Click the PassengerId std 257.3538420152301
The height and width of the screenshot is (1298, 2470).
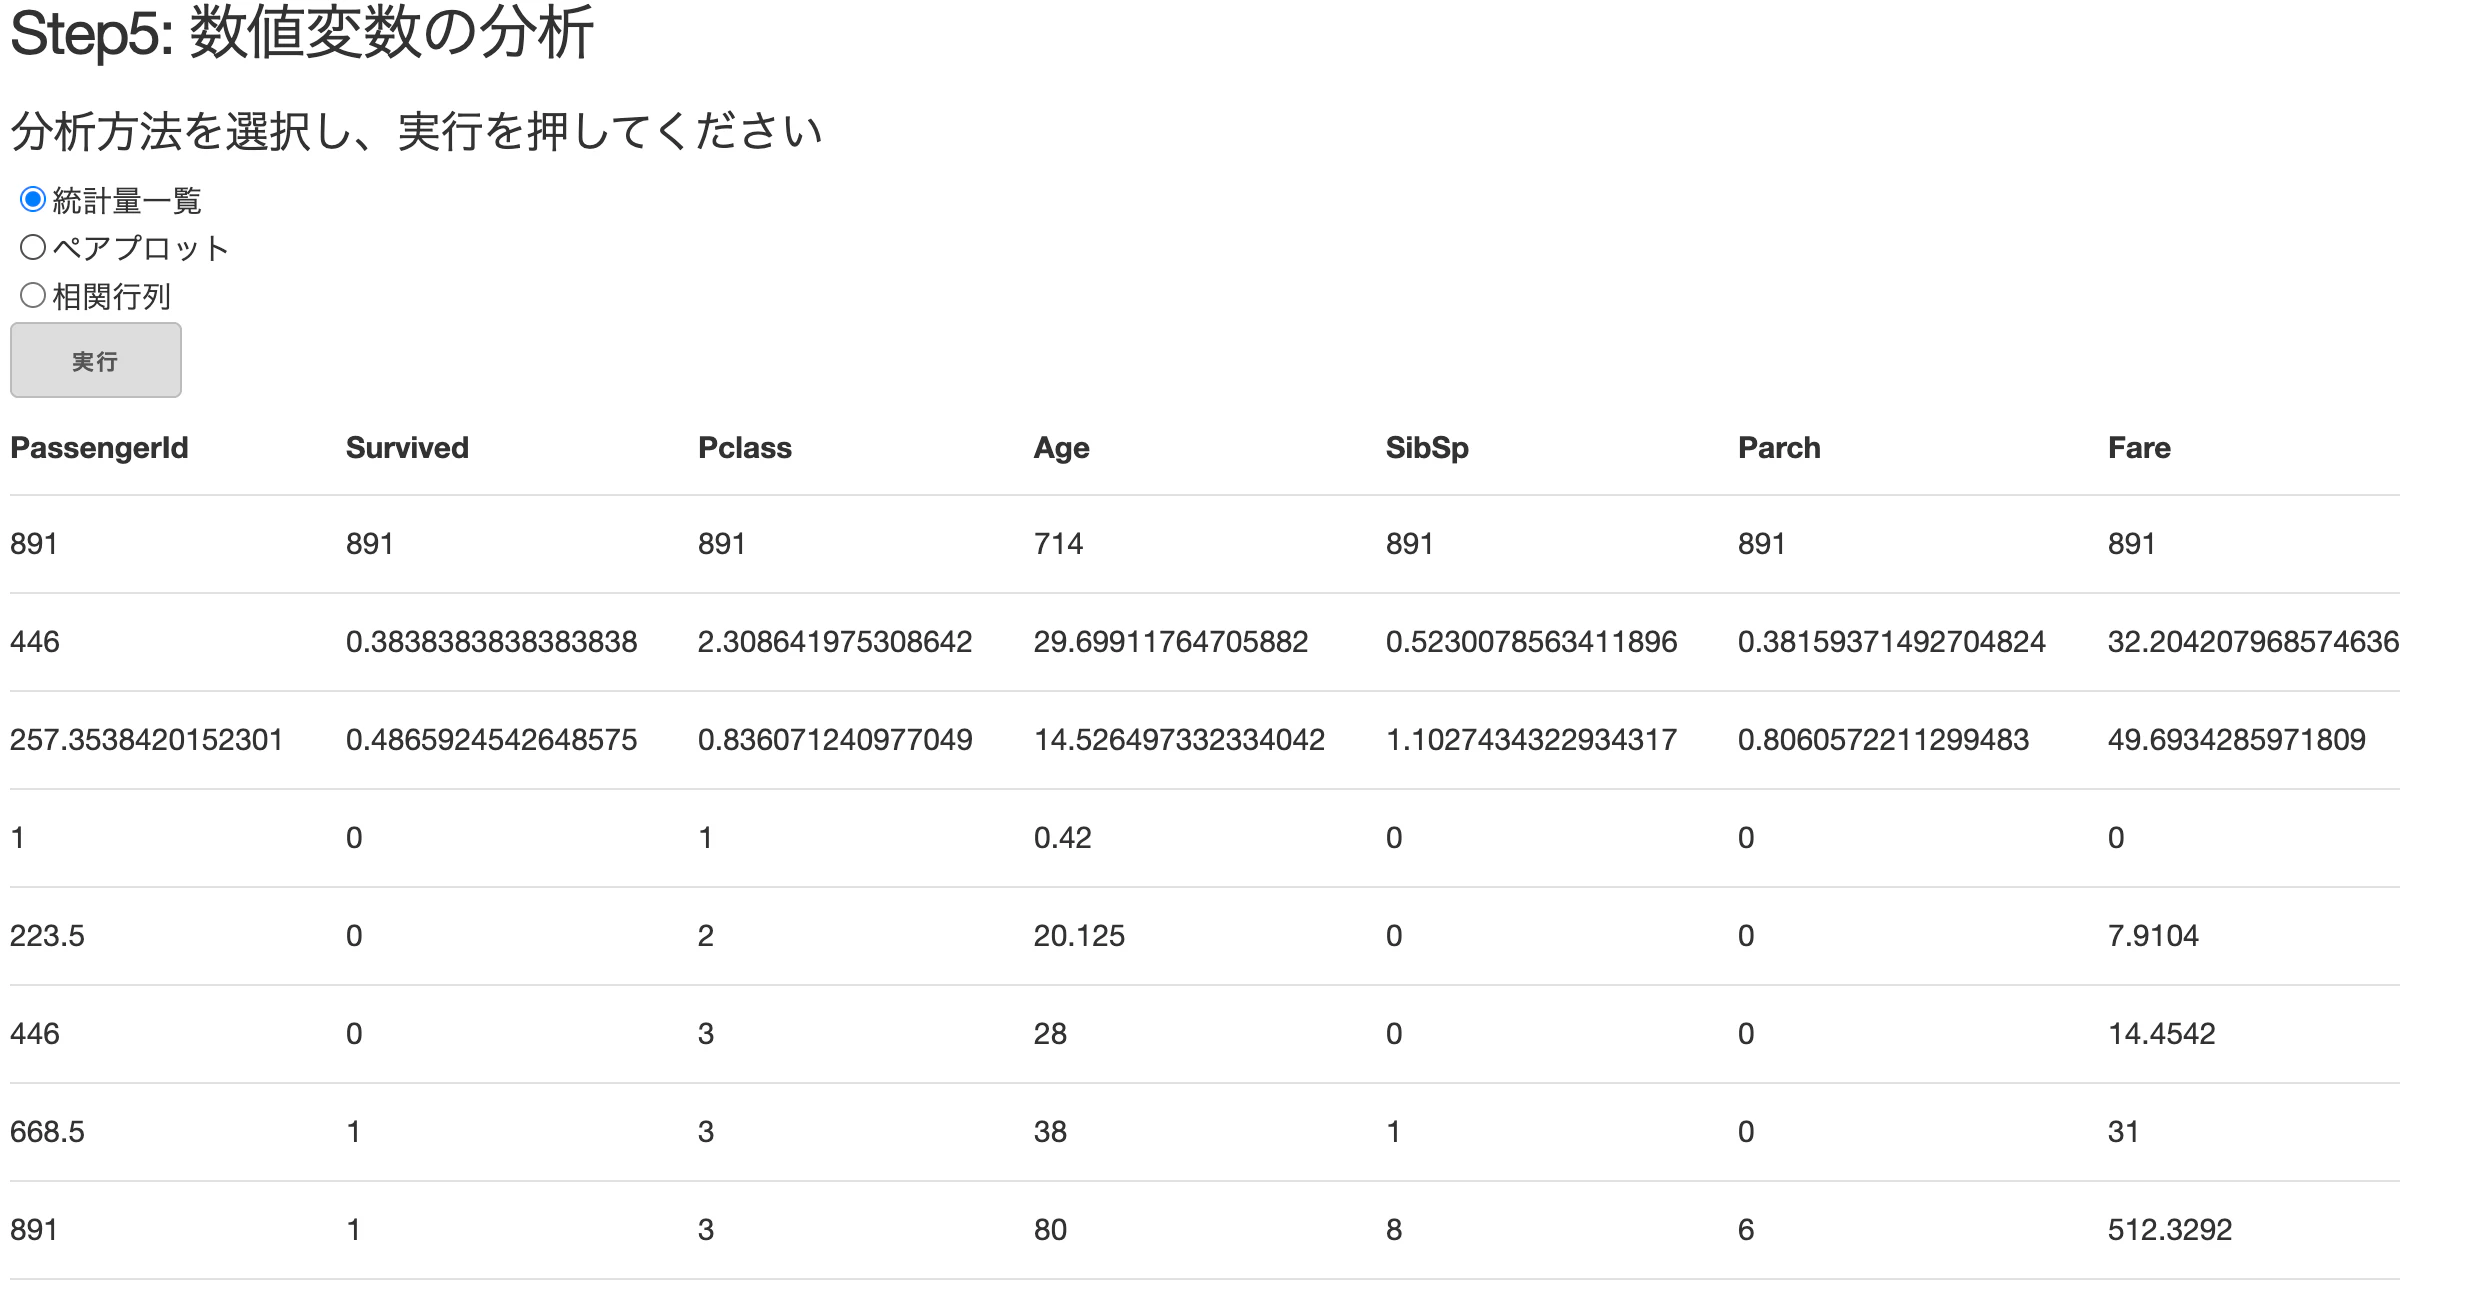pos(147,739)
